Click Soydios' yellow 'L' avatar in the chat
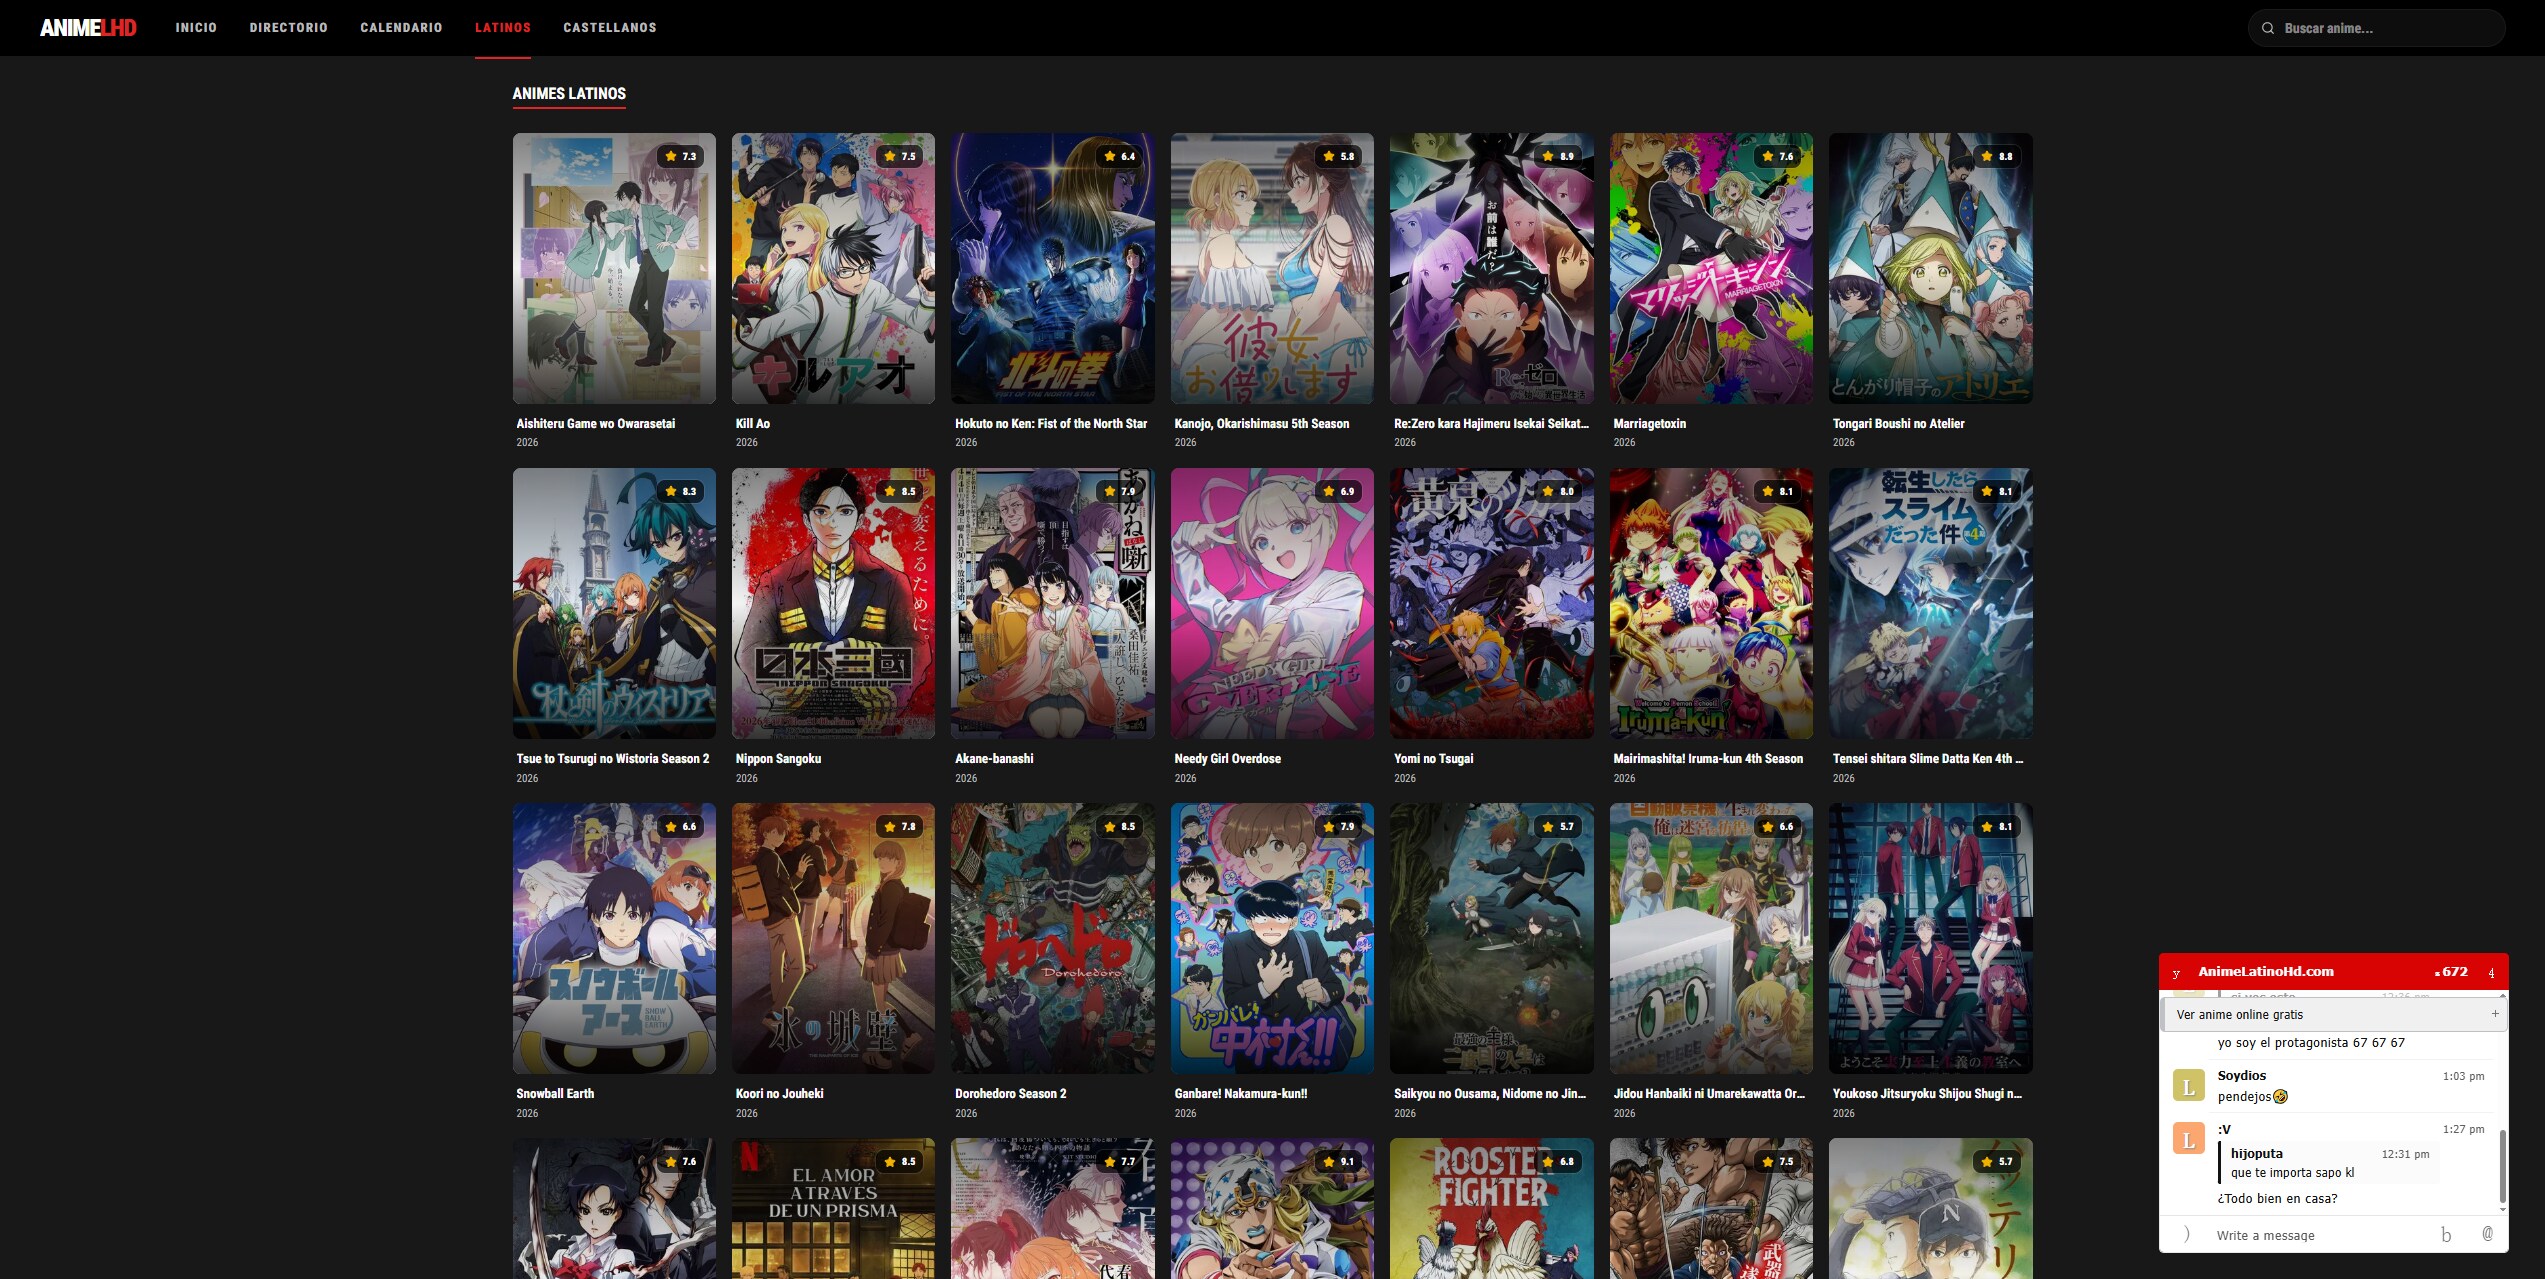The height and width of the screenshot is (1279, 2545). coord(2189,1086)
